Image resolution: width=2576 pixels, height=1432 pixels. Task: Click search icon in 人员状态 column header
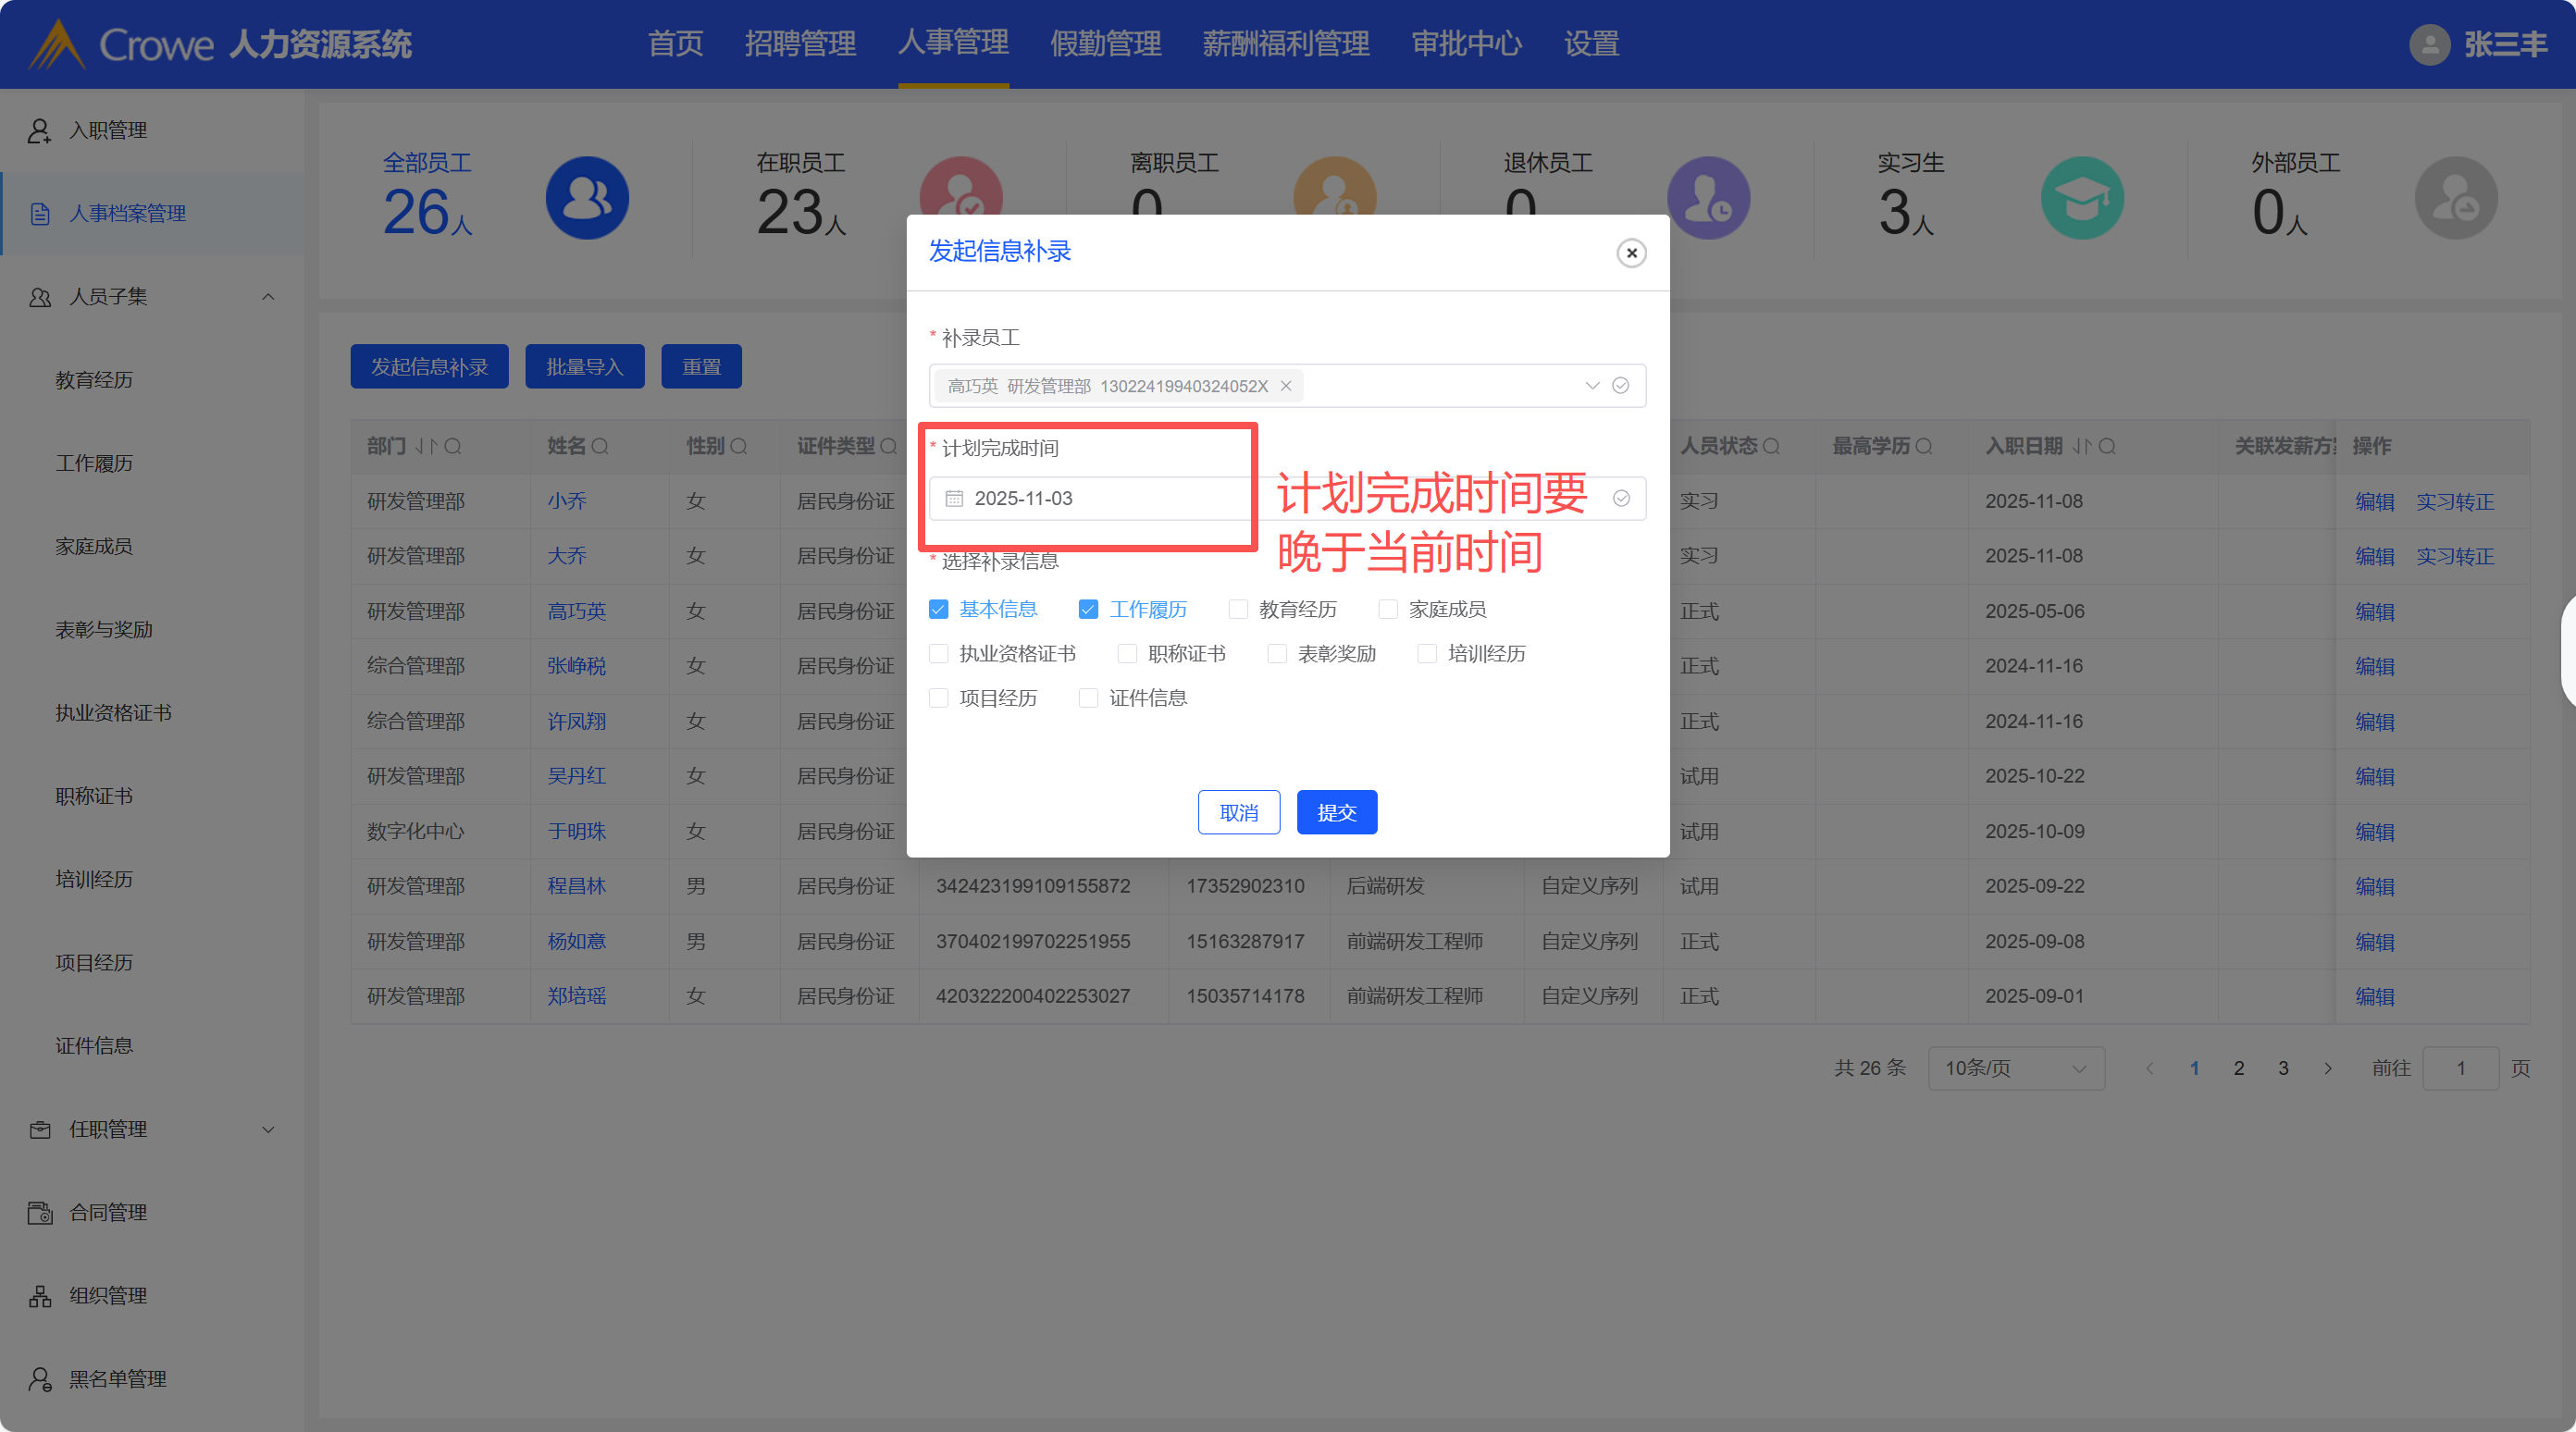[x=1771, y=446]
